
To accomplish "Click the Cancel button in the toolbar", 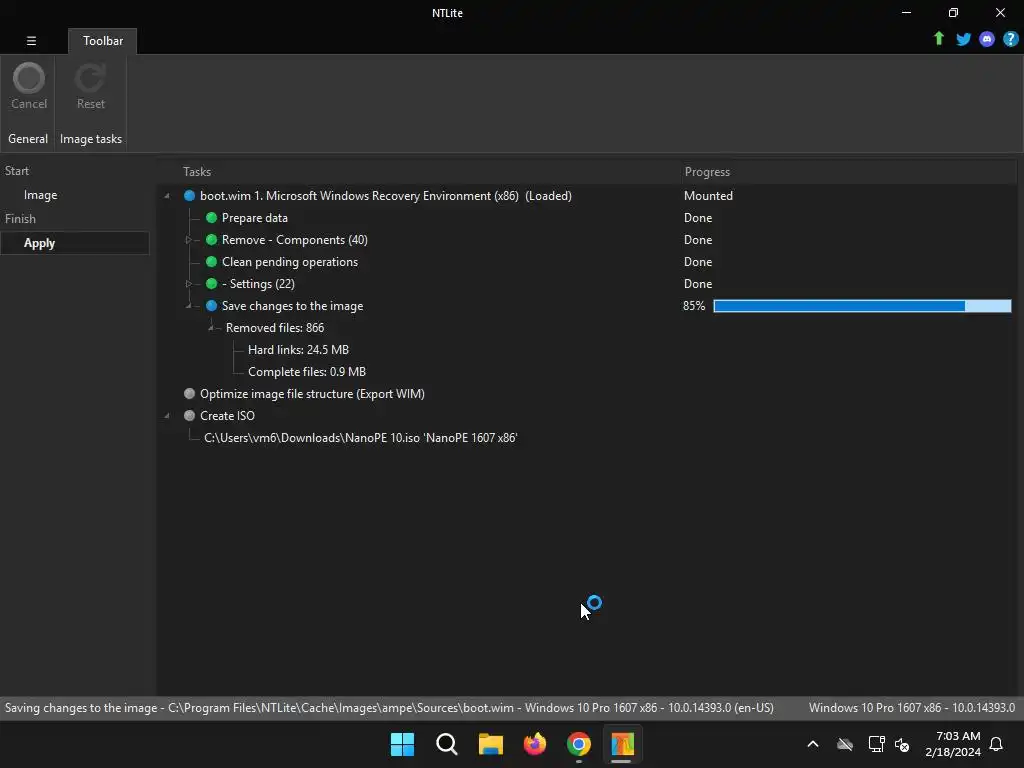I will [x=29, y=87].
